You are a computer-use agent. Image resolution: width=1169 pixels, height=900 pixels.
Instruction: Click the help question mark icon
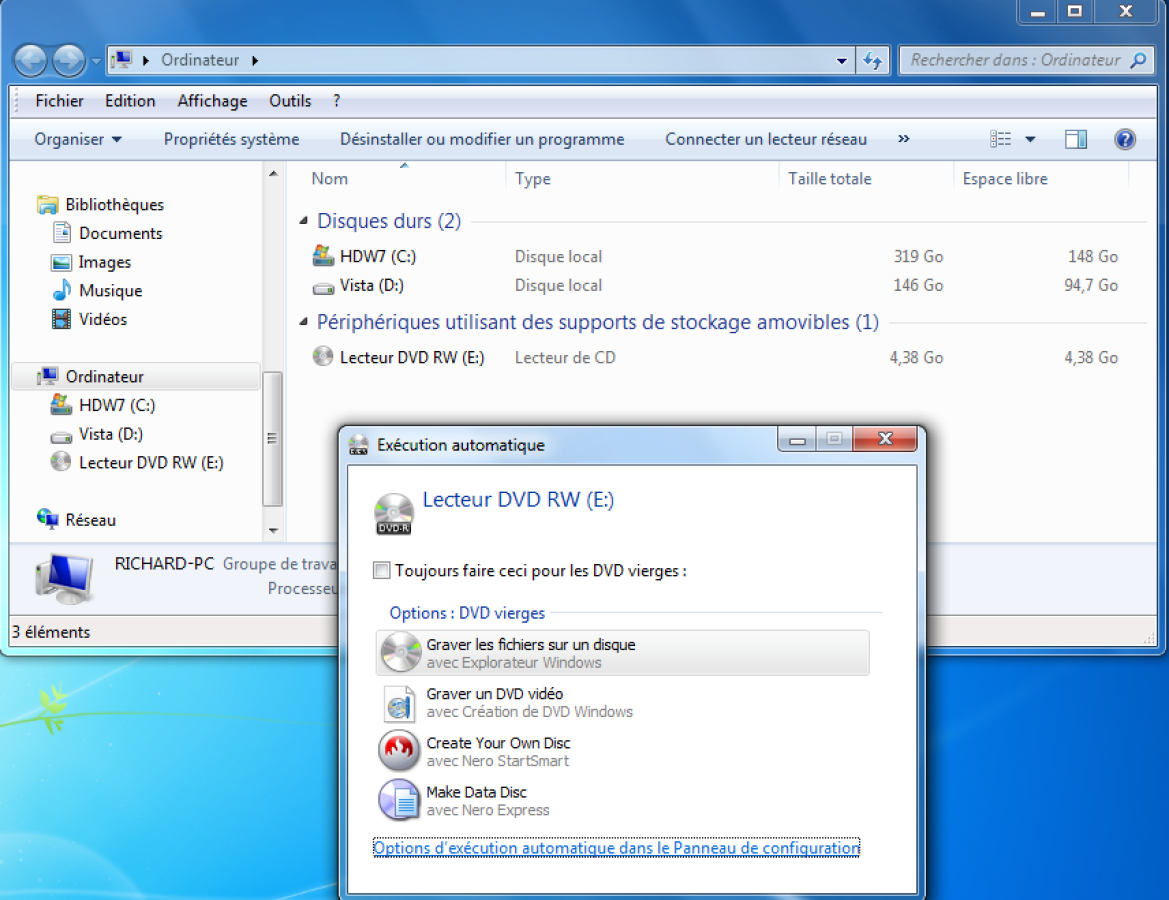[1125, 139]
